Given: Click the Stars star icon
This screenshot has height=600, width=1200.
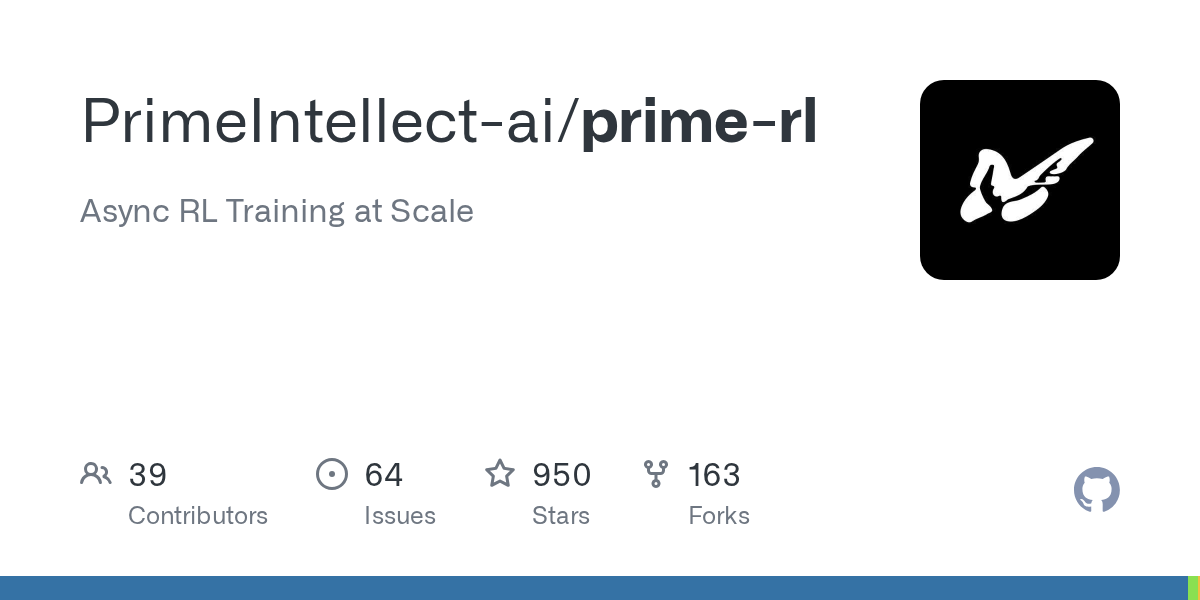Looking at the screenshot, I should tap(500, 474).
